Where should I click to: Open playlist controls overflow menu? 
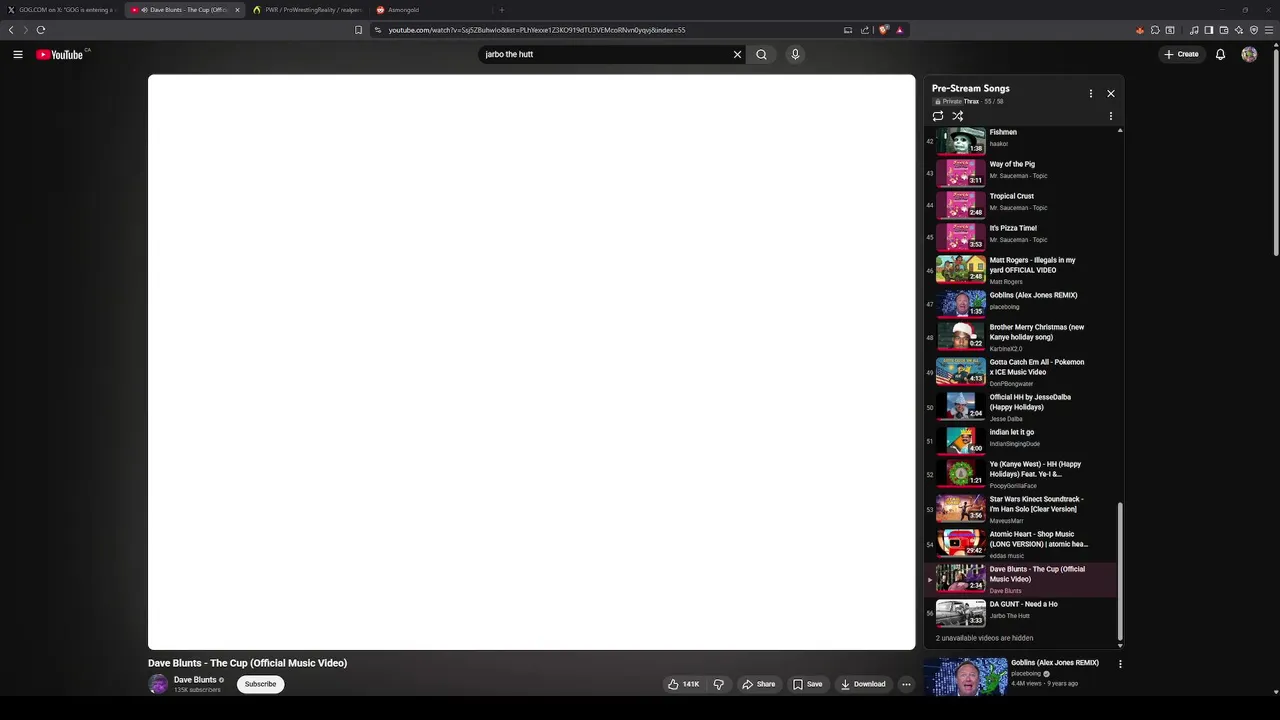click(x=1110, y=116)
